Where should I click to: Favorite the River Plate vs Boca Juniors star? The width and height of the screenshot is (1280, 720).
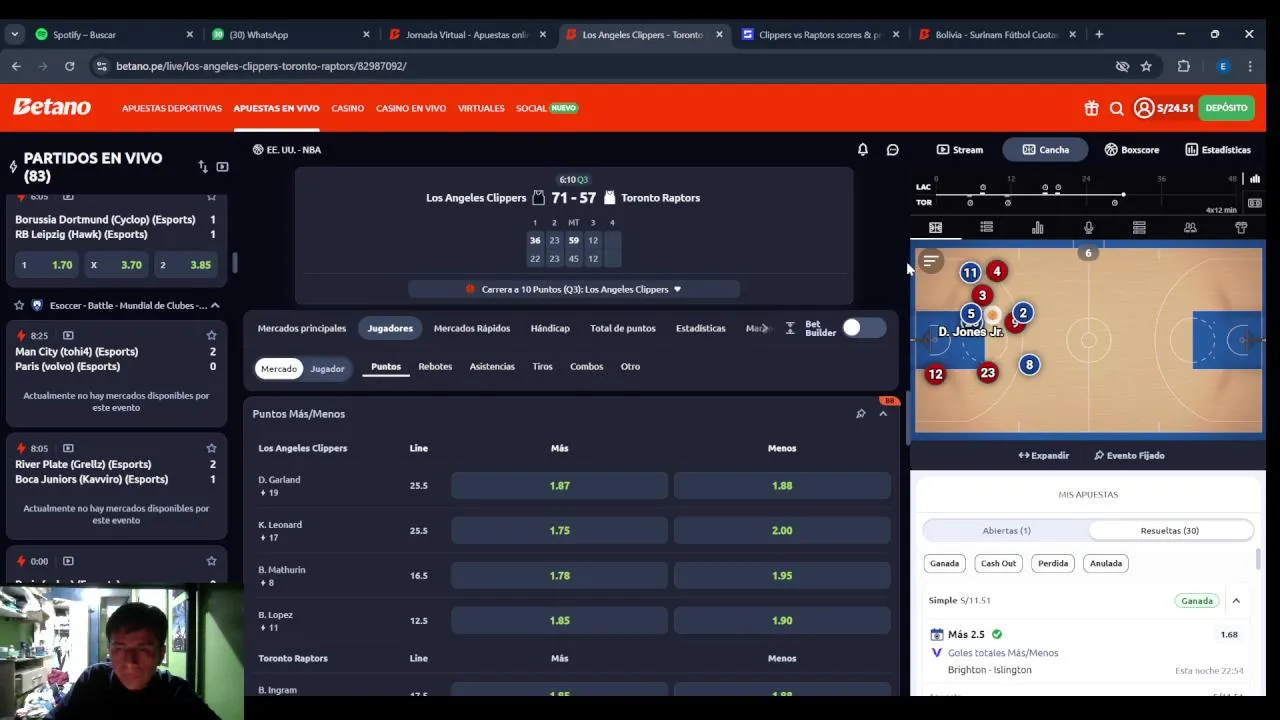coord(211,449)
